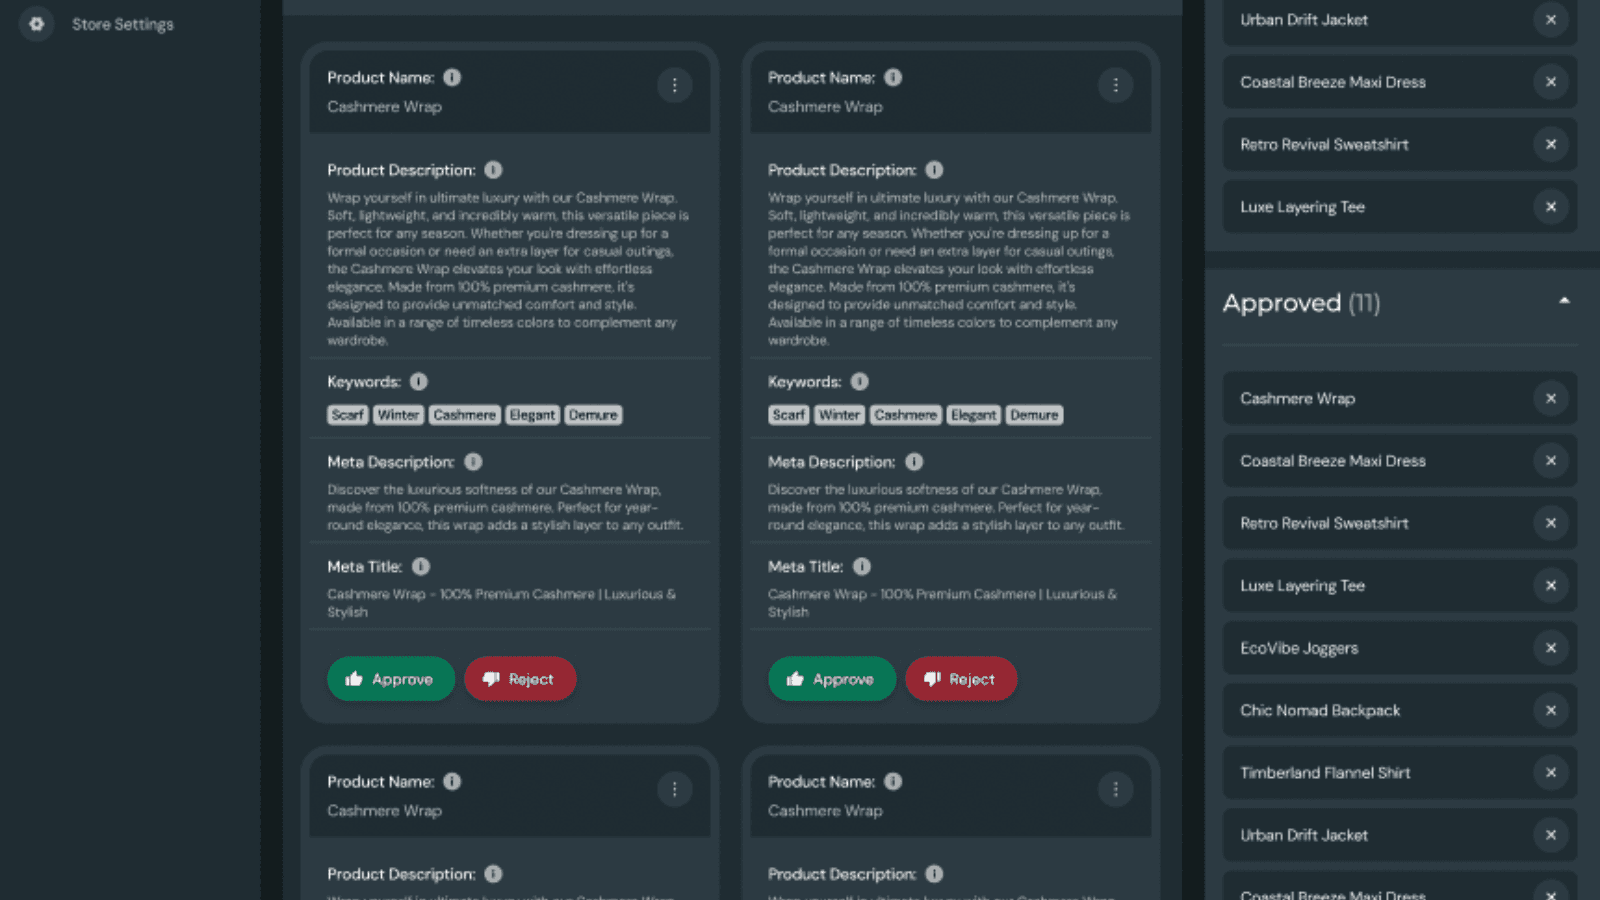Click the Scarf keyword tag in first card
The width and height of the screenshot is (1600, 900).
pyautogui.click(x=348, y=415)
